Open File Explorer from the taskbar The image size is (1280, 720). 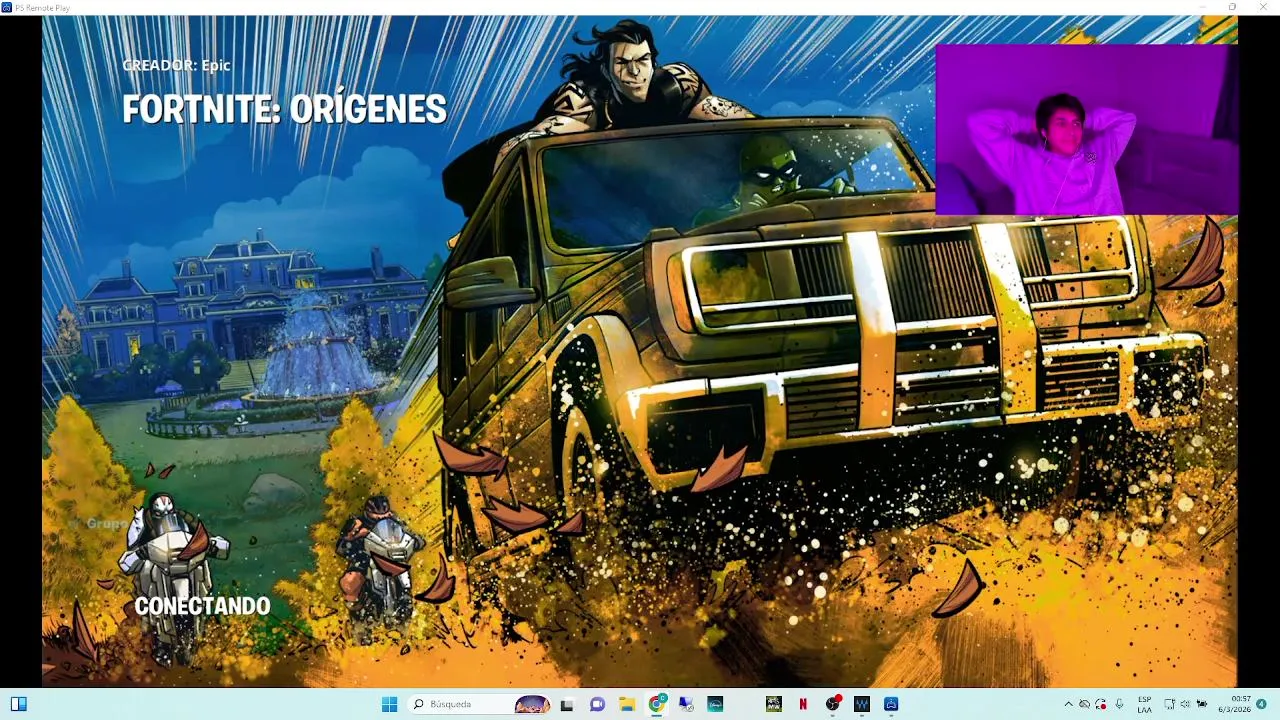[627, 704]
